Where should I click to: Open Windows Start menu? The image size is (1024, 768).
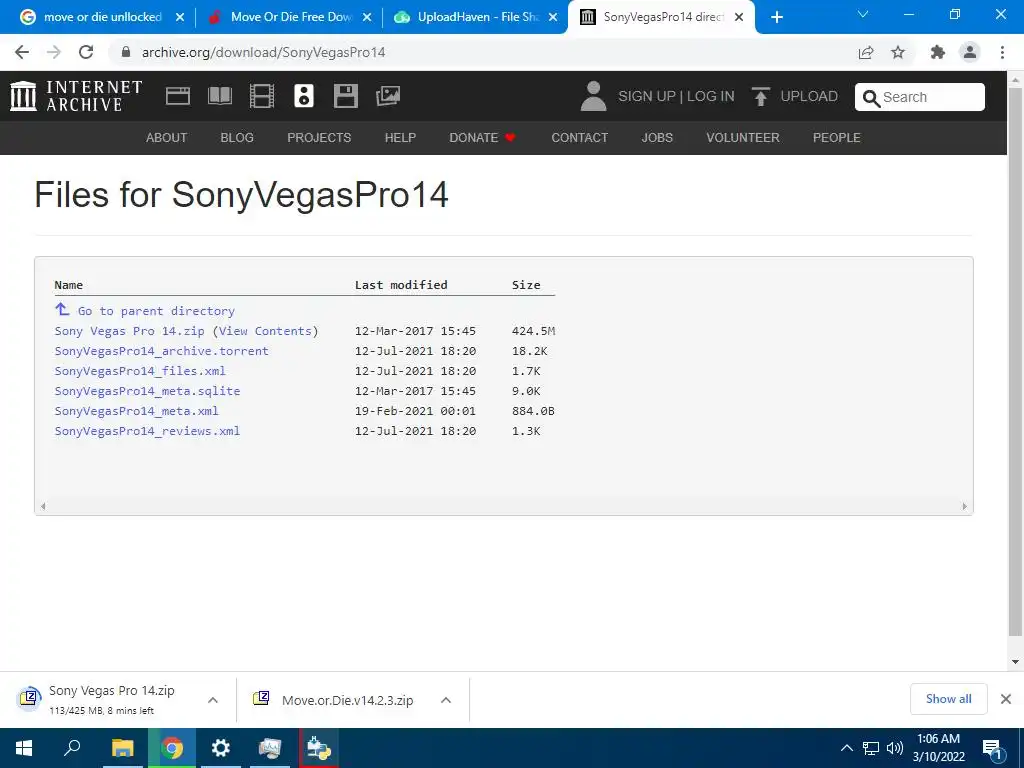click(24, 748)
